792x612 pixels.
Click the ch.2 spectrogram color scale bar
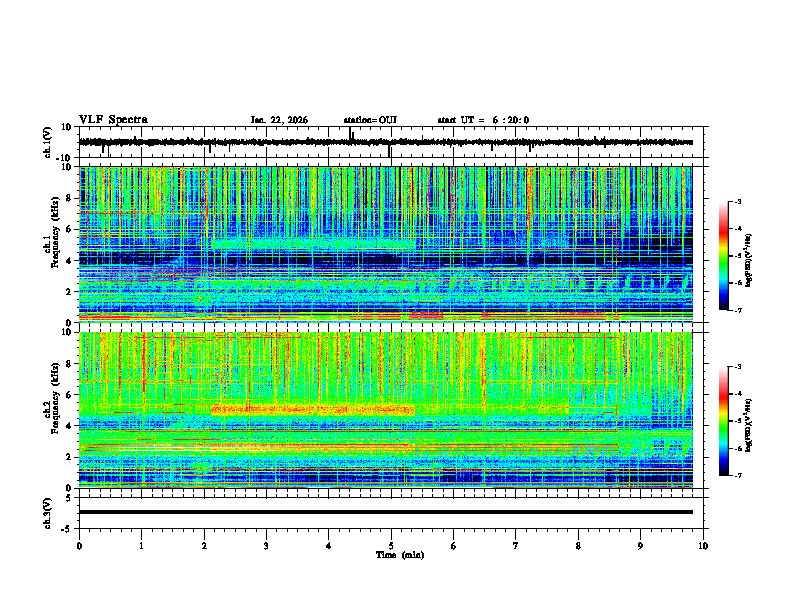click(x=723, y=421)
